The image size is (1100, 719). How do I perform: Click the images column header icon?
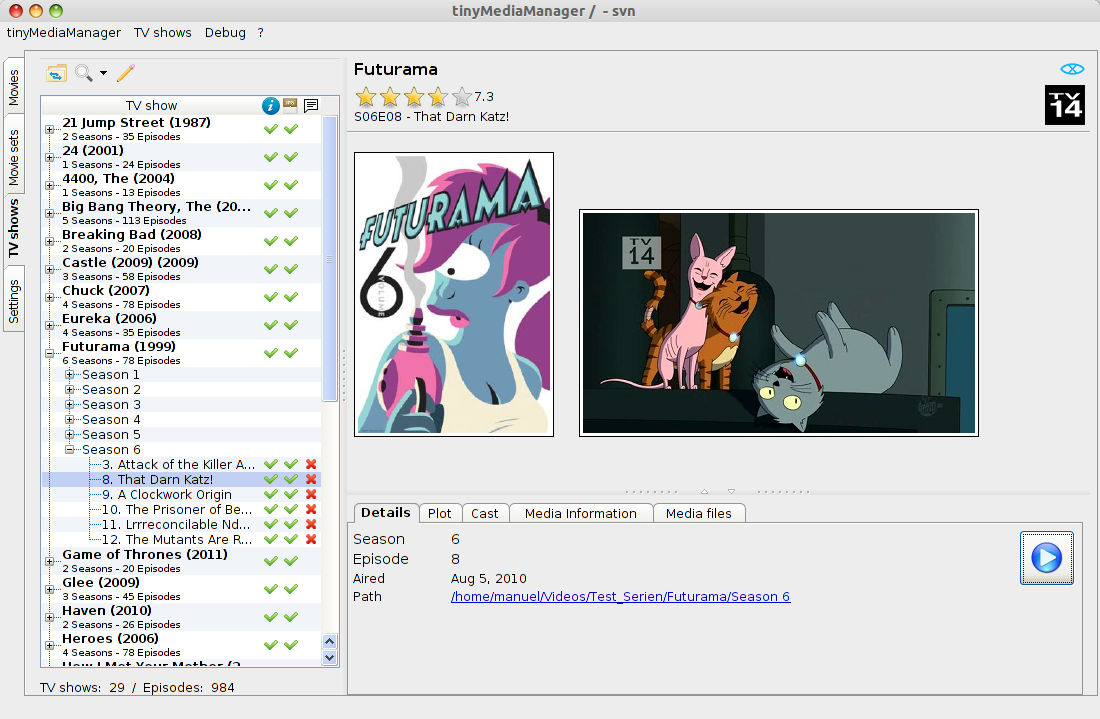tap(290, 105)
